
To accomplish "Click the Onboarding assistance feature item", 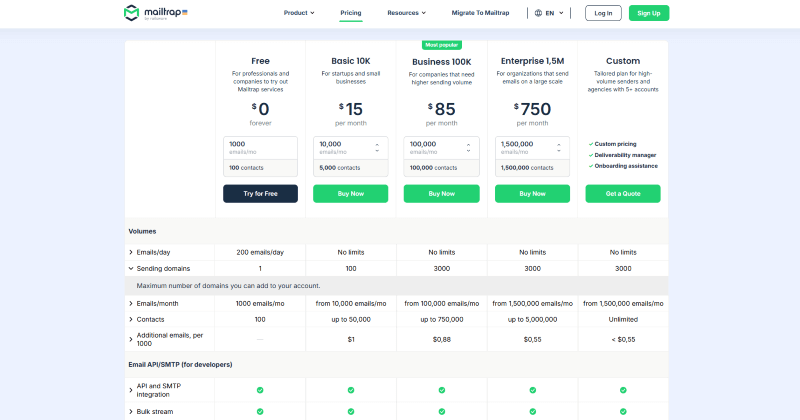I will pyautogui.click(x=623, y=166).
